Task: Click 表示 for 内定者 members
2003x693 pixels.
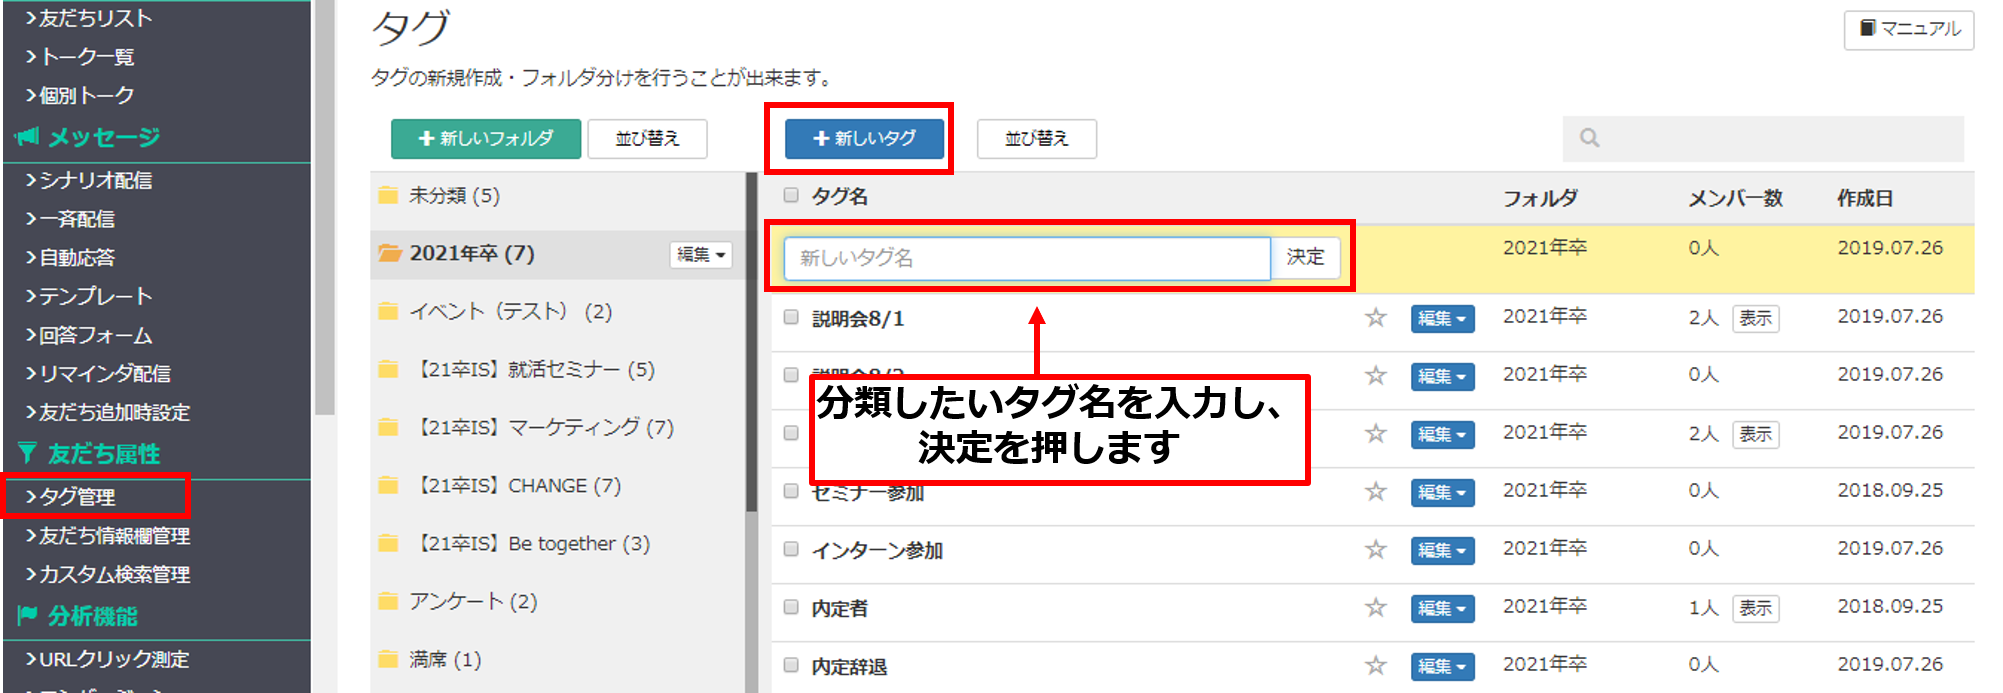Action: pyautogui.click(x=1755, y=609)
